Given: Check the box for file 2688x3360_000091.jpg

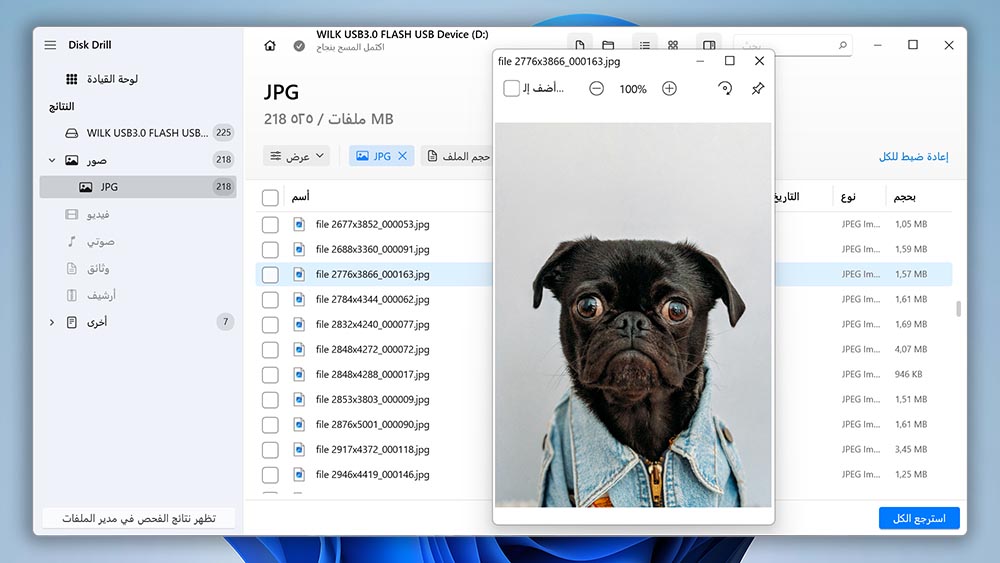Looking at the screenshot, I should click(x=270, y=249).
